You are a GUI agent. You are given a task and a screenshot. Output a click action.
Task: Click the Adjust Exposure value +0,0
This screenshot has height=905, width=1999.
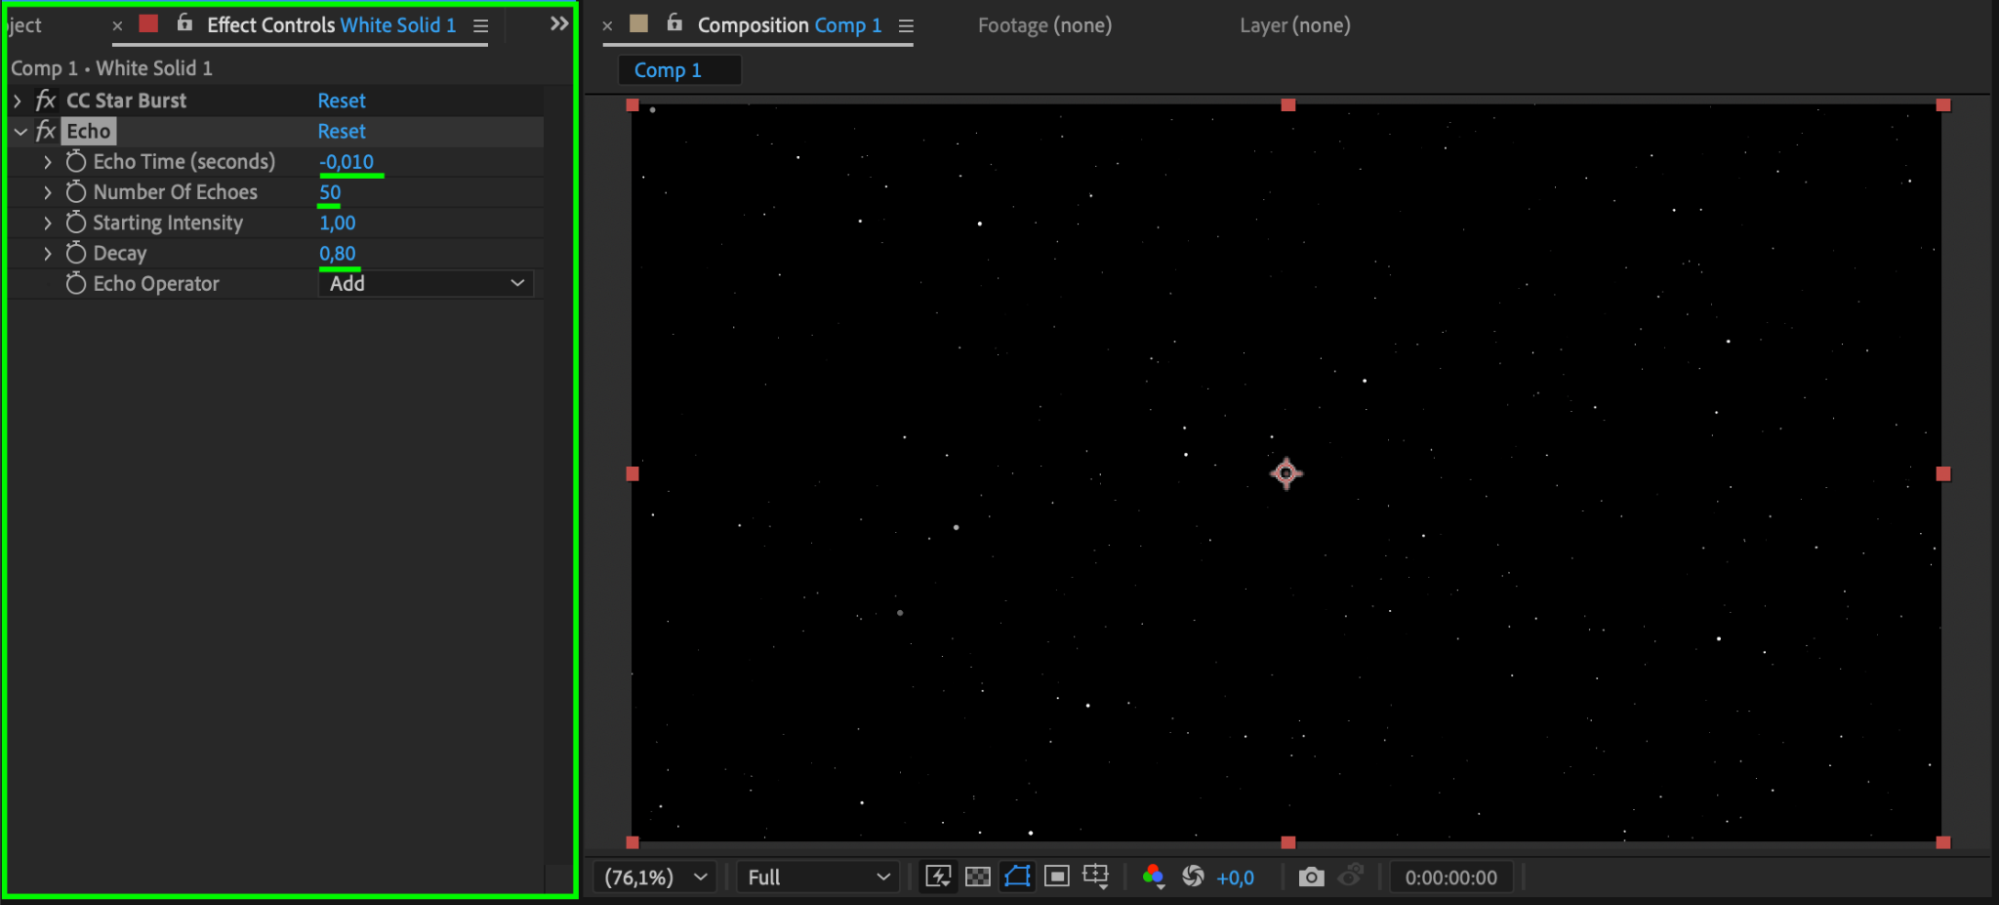click(1235, 877)
